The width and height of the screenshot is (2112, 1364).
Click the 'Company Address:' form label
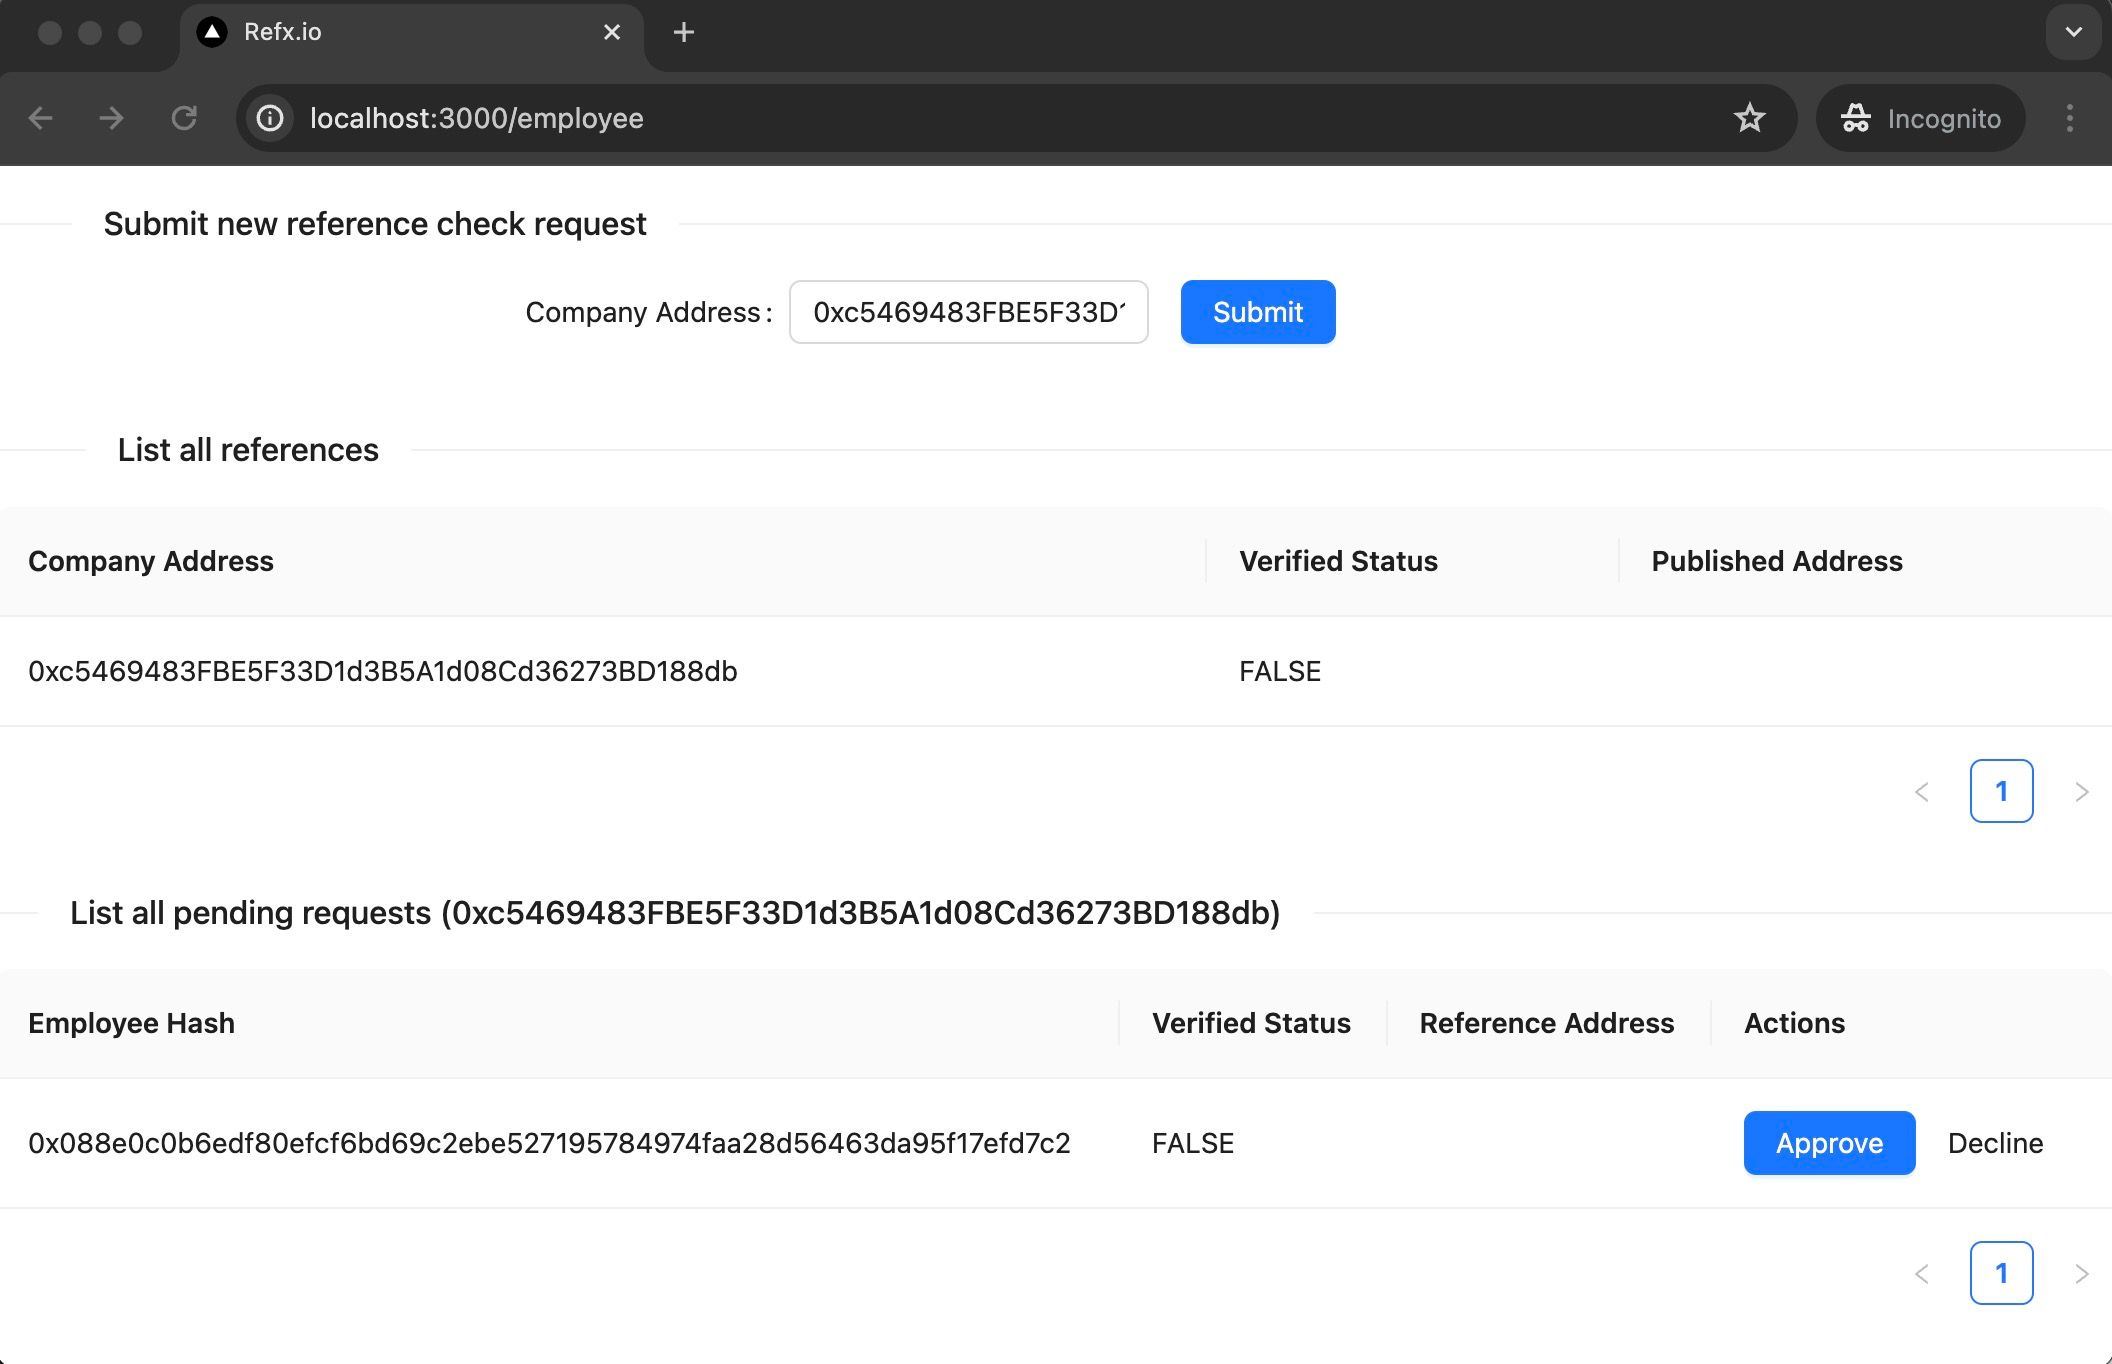click(649, 312)
